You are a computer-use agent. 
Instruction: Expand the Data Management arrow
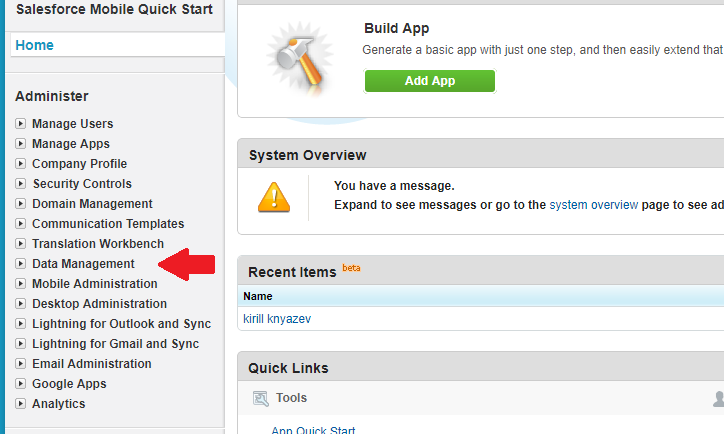pyautogui.click(x=21, y=264)
